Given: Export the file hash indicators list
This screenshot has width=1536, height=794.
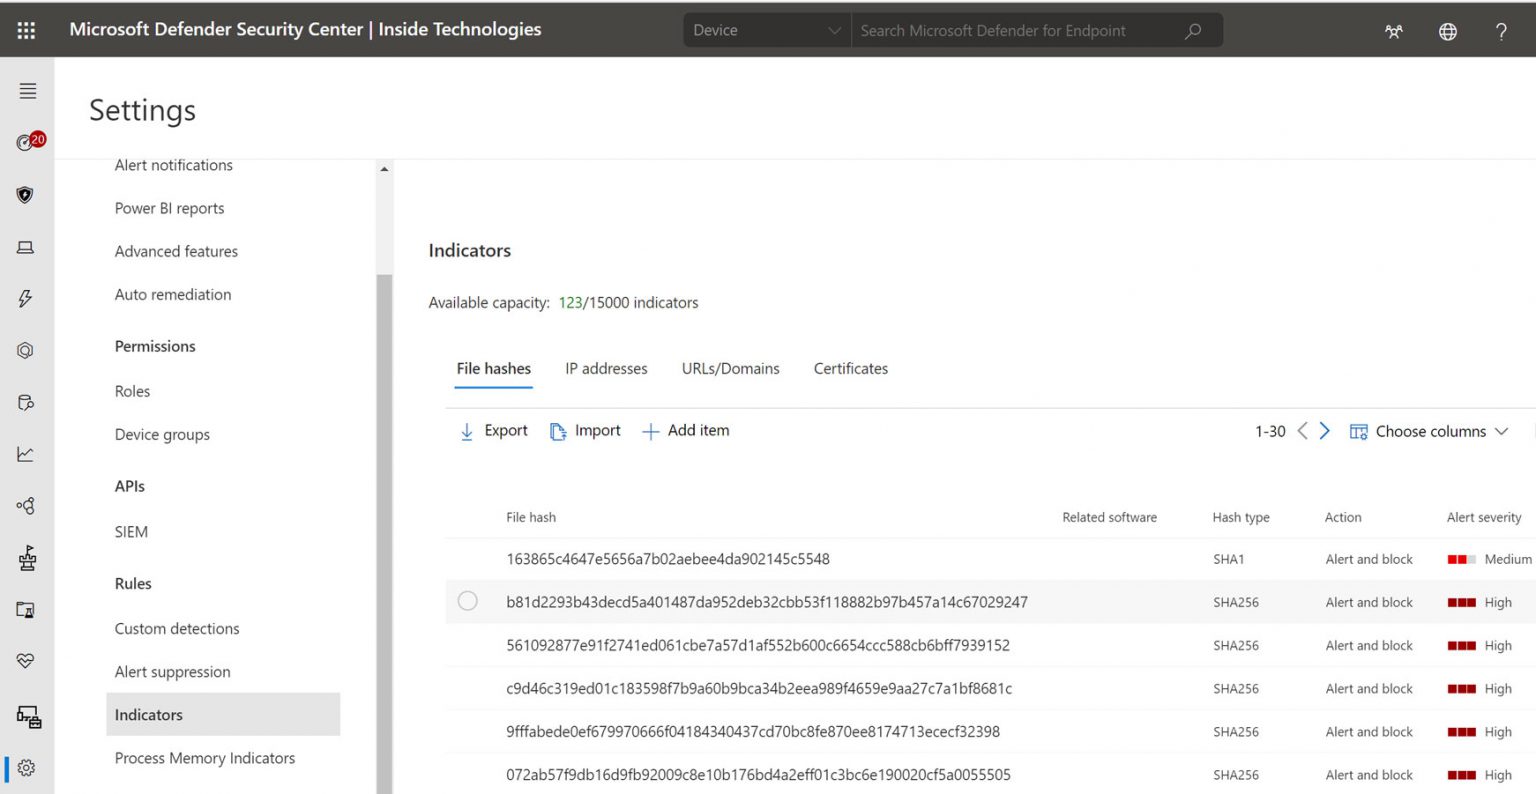Looking at the screenshot, I should point(492,430).
